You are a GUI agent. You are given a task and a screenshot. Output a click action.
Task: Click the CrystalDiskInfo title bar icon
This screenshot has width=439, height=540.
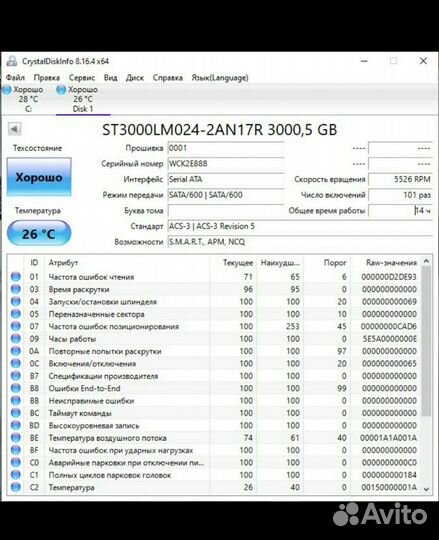[x=12, y=61]
